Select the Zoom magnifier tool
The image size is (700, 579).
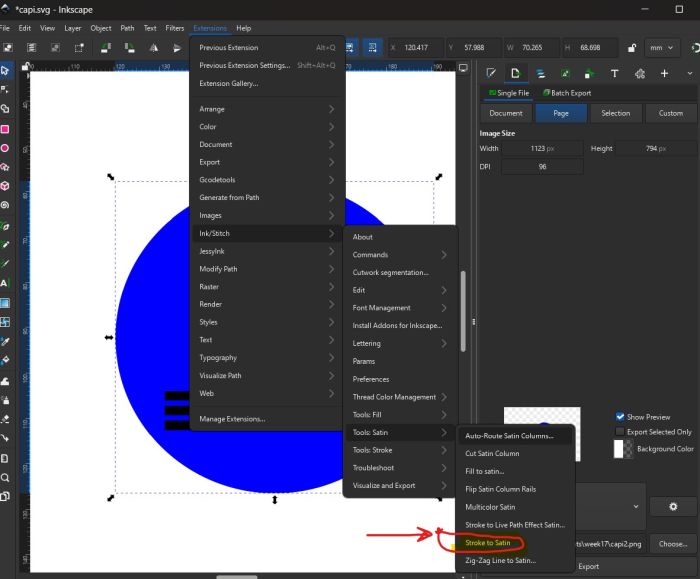(x=5, y=478)
